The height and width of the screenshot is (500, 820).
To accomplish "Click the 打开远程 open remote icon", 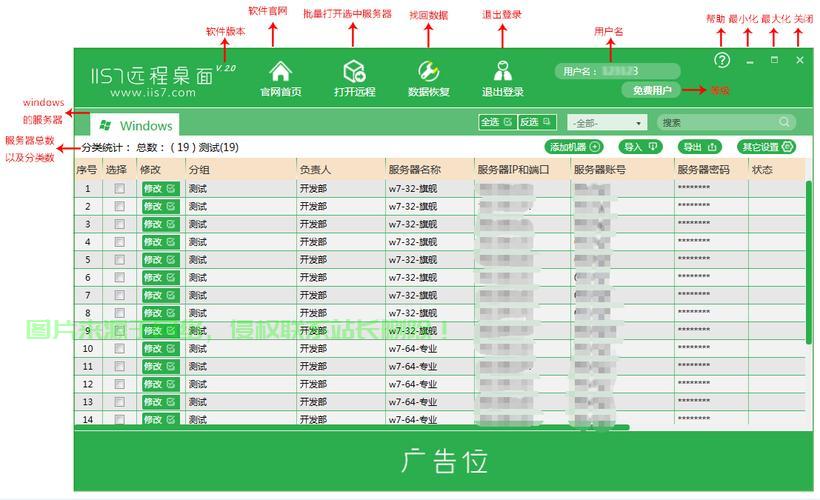I will point(354,72).
